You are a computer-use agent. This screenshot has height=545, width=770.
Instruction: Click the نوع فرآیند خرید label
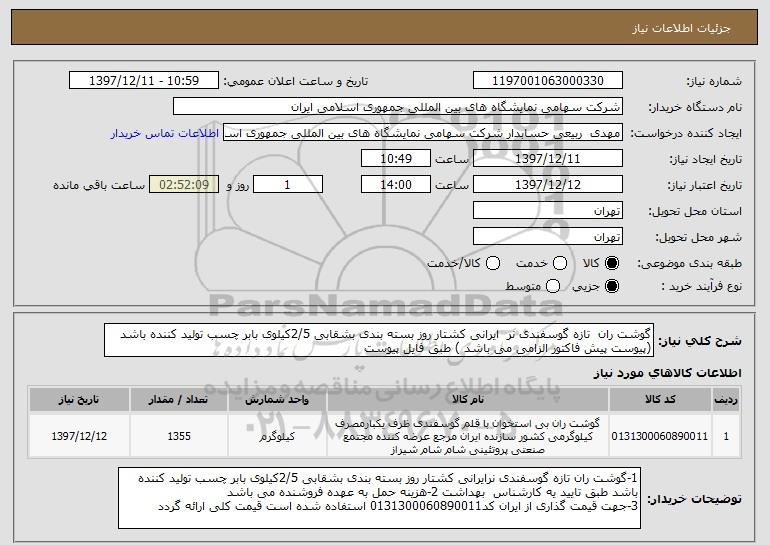coord(701,286)
